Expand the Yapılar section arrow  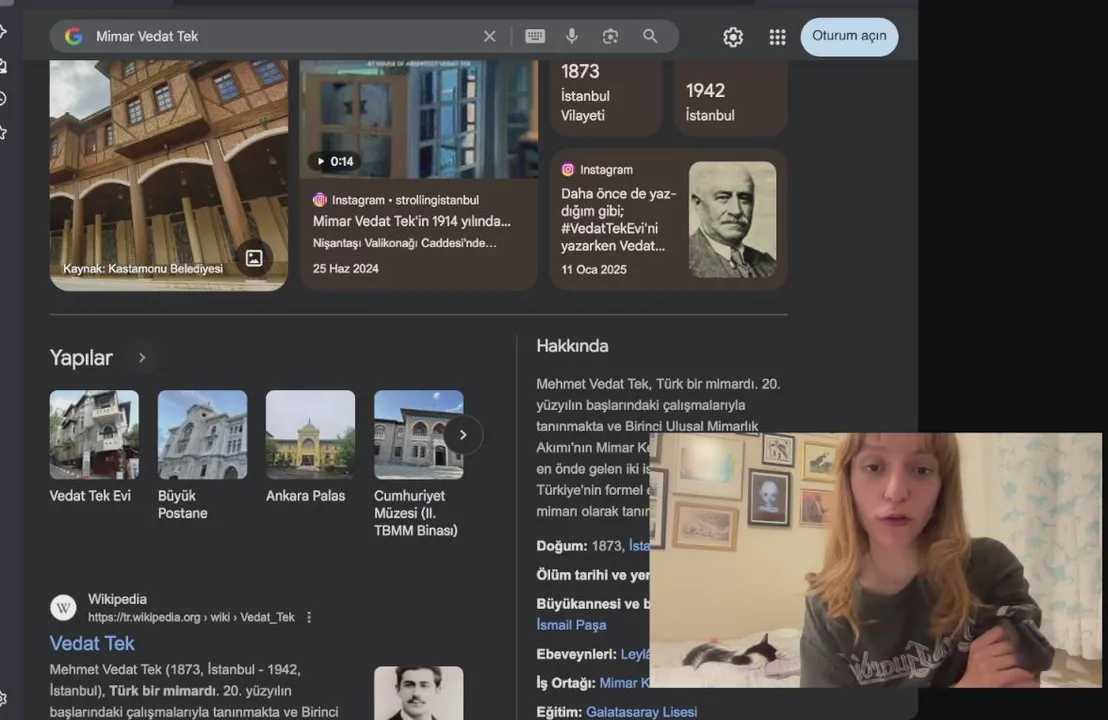[142, 358]
